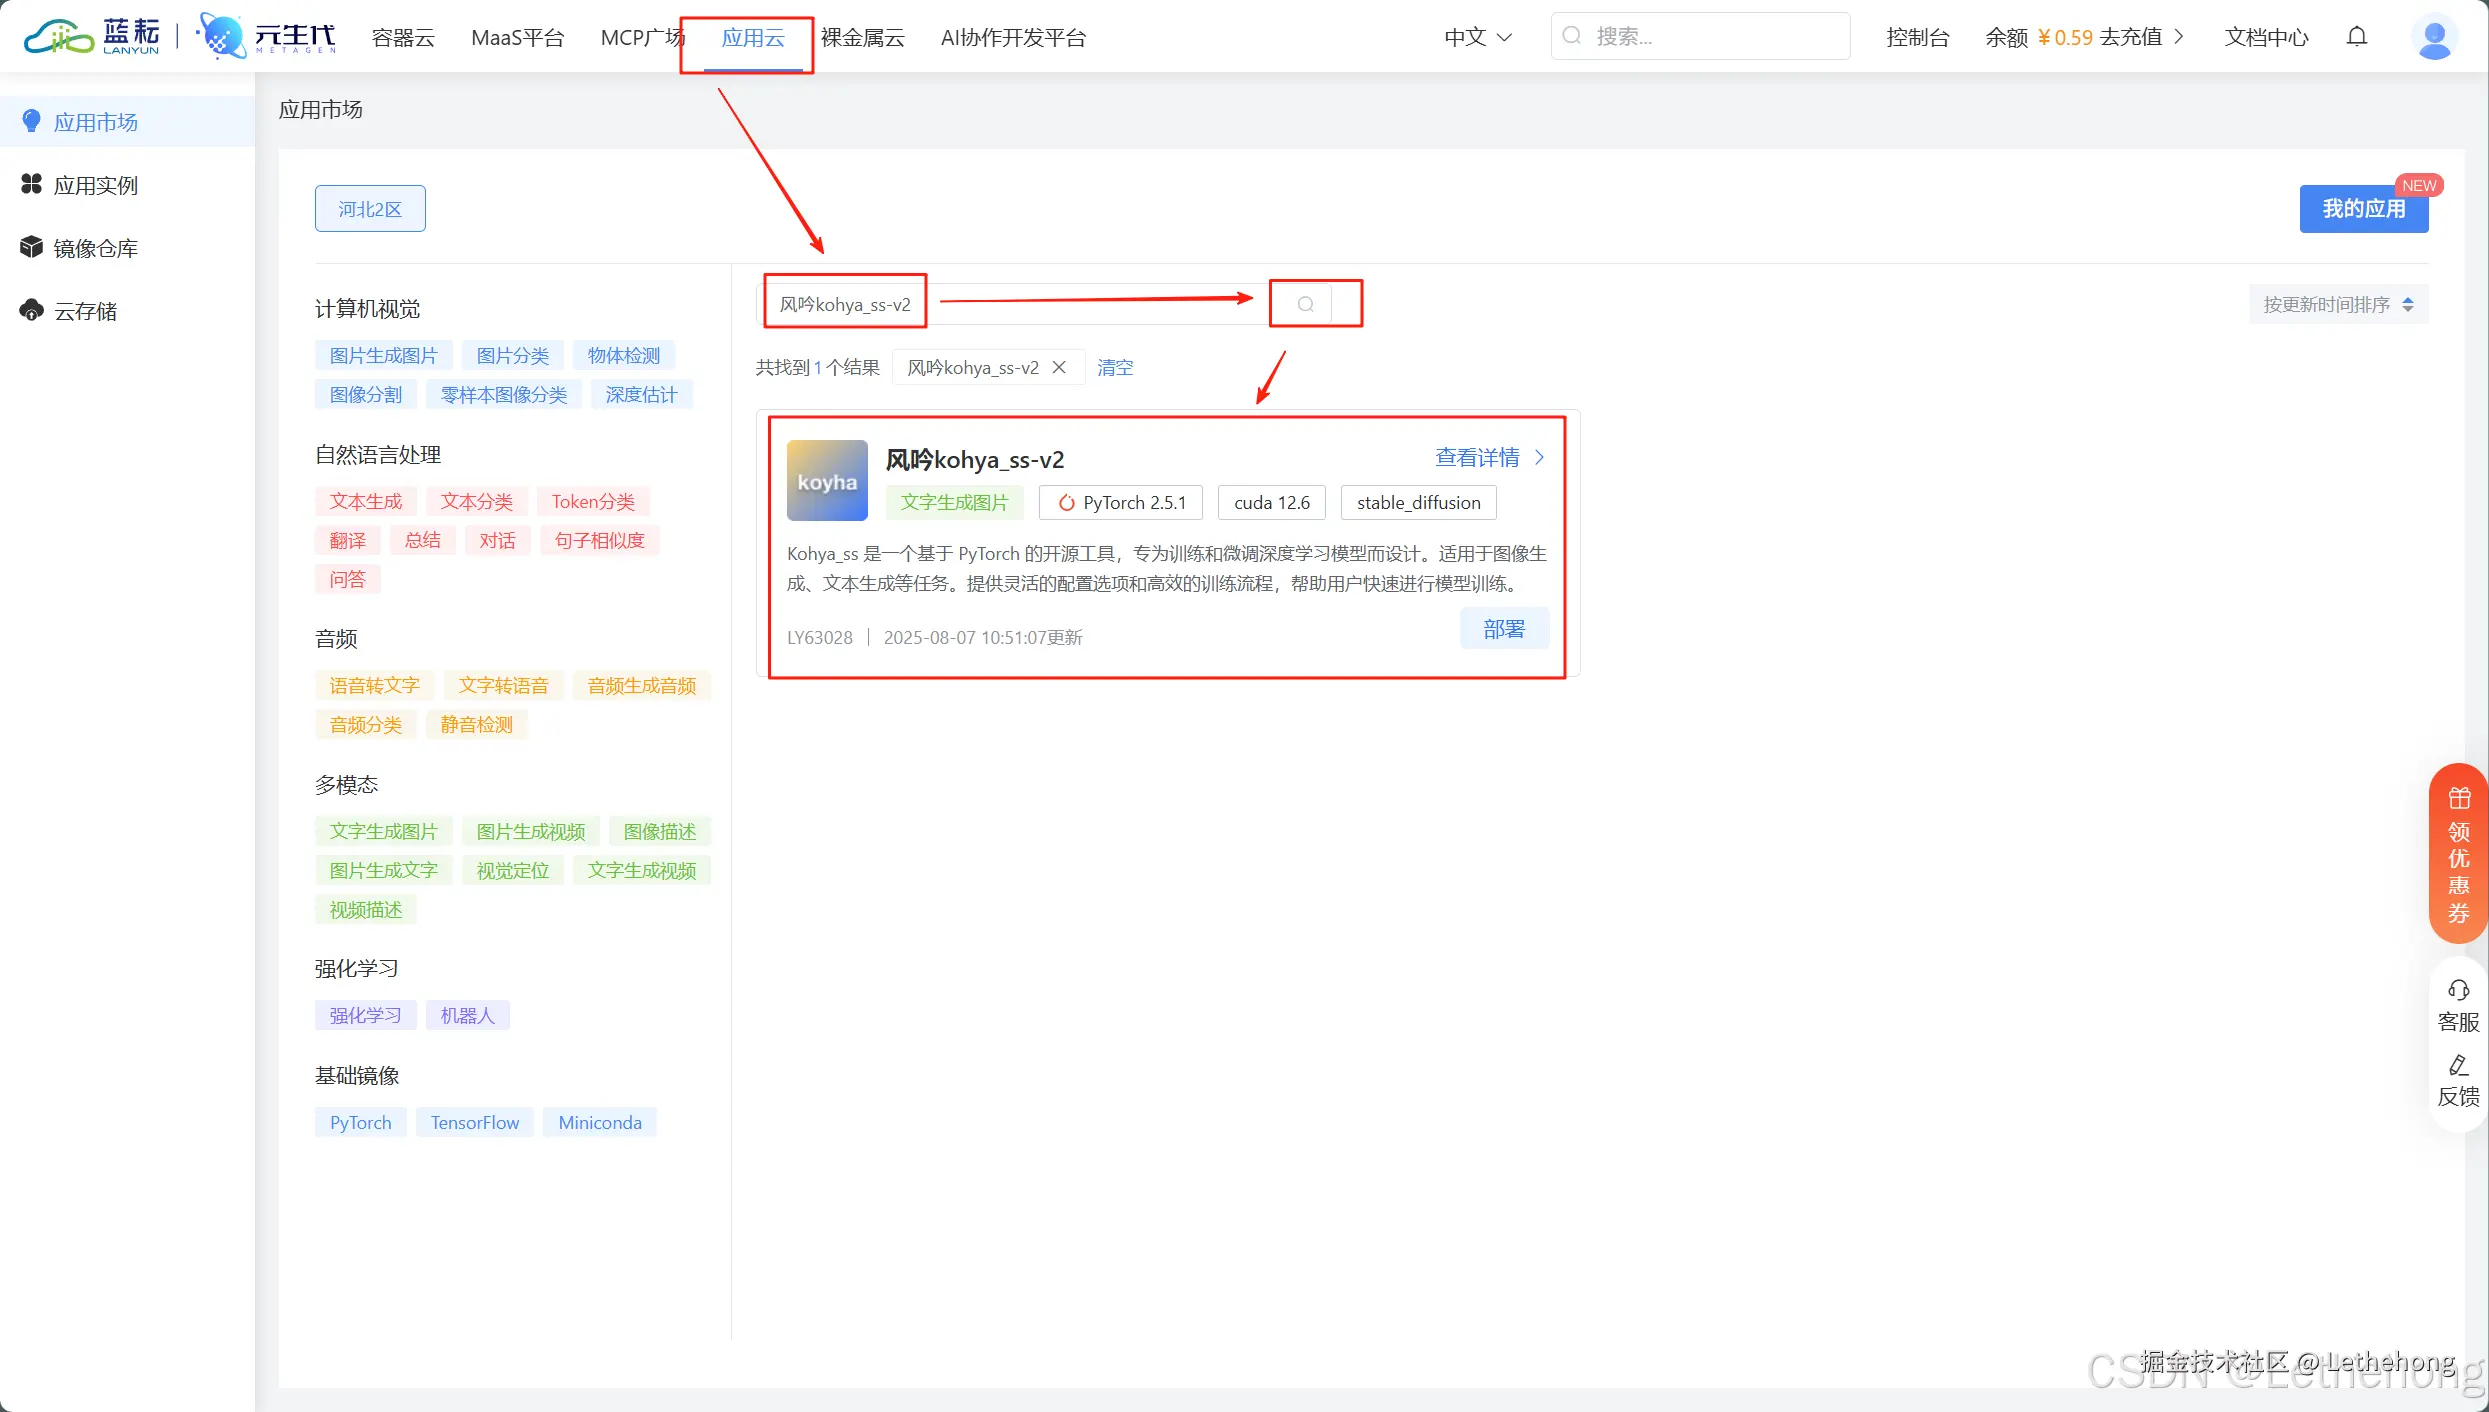Open 镜像仓库 from the sidebar
Viewport: 2489px width, 1412px height.
(96, 247)
